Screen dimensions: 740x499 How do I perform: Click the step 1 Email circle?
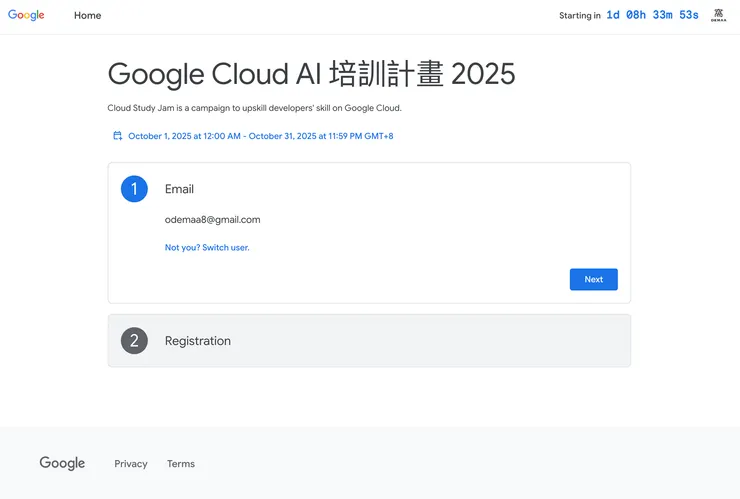(x=135, y=189)
